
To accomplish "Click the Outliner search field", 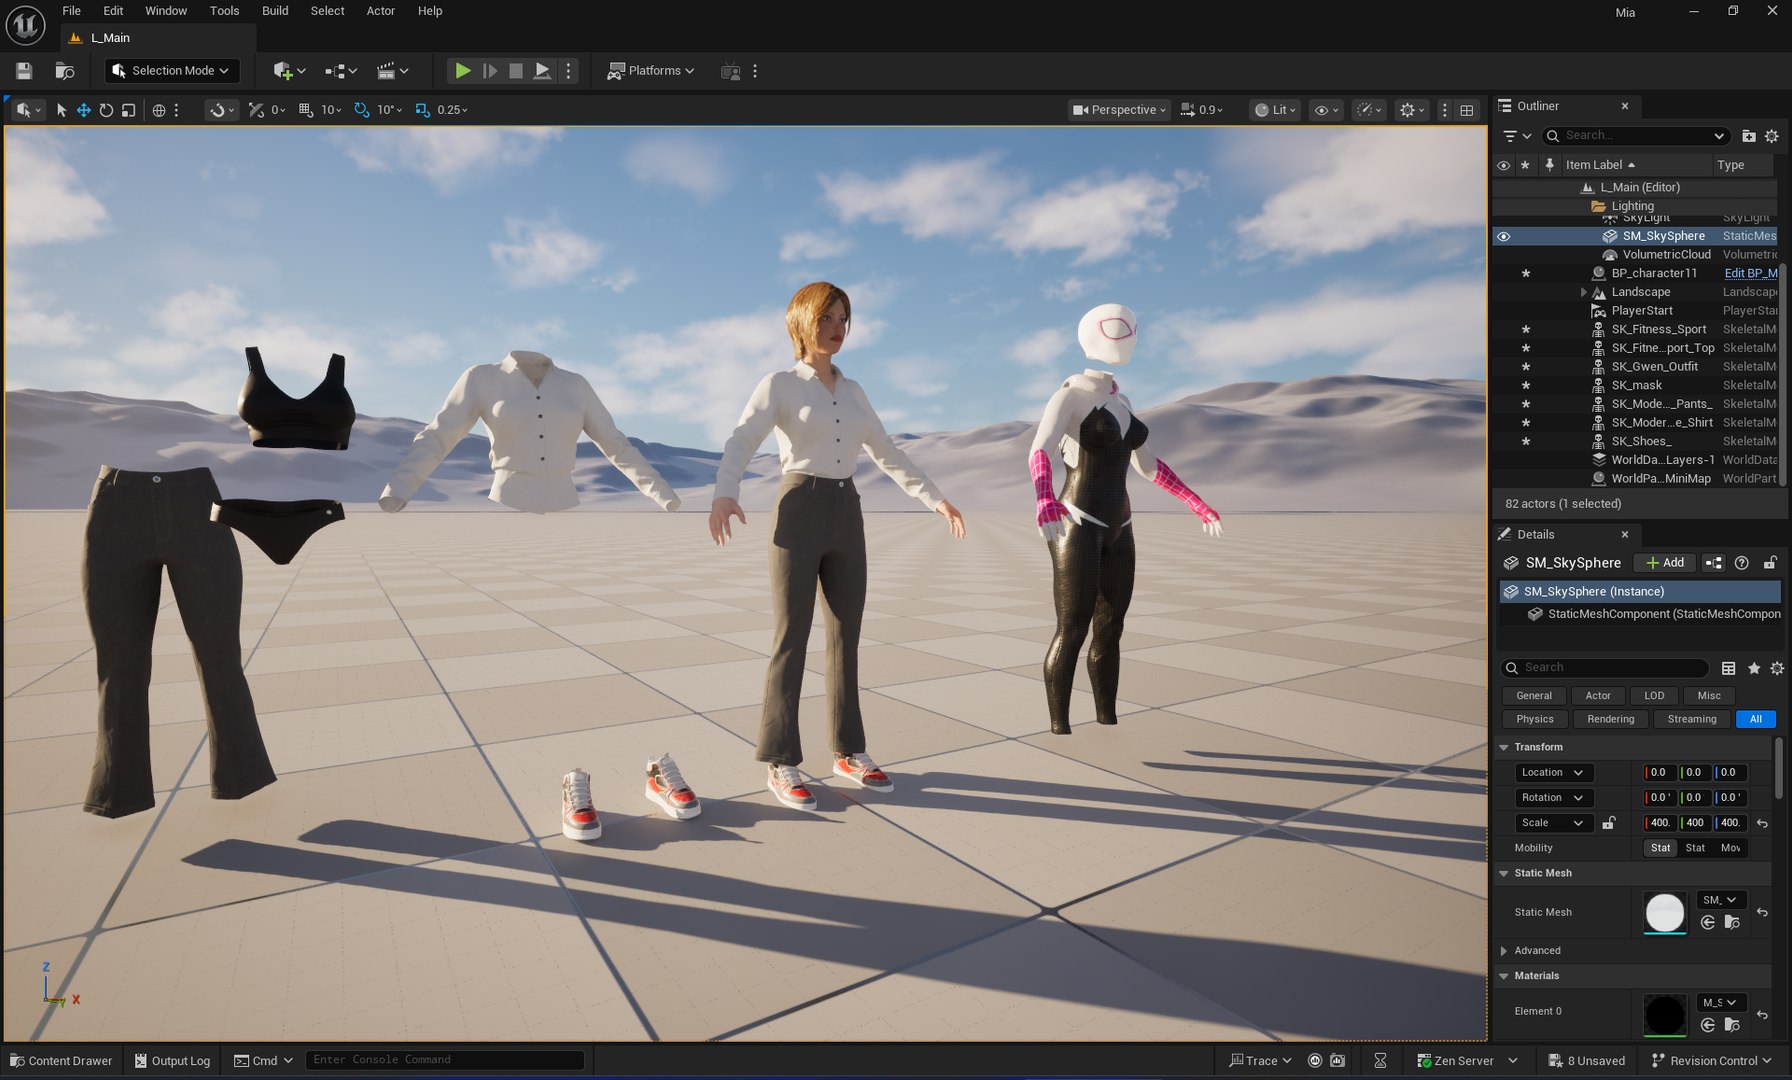I will (1637, 136).
